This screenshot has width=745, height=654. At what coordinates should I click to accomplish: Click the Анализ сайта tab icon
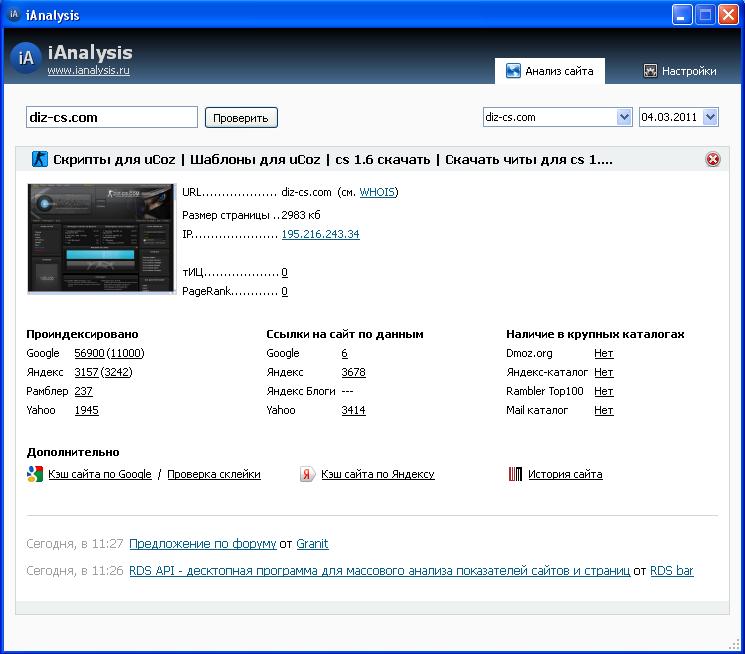[x=513, y=71]
